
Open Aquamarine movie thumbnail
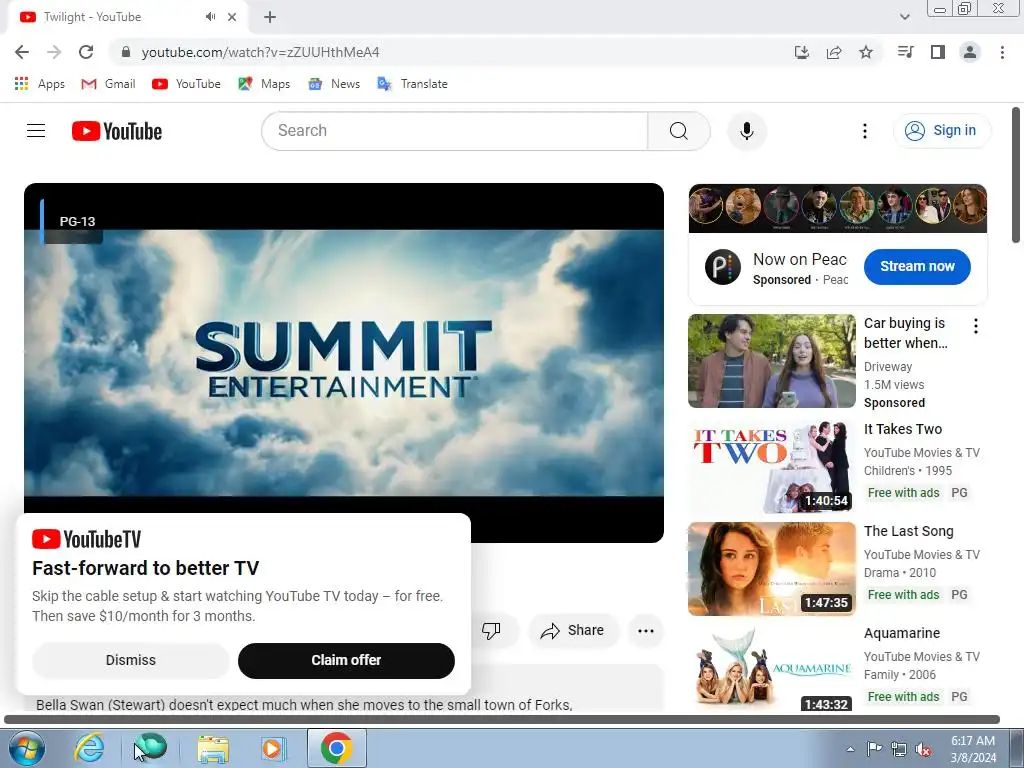click(x=771, y=667)
